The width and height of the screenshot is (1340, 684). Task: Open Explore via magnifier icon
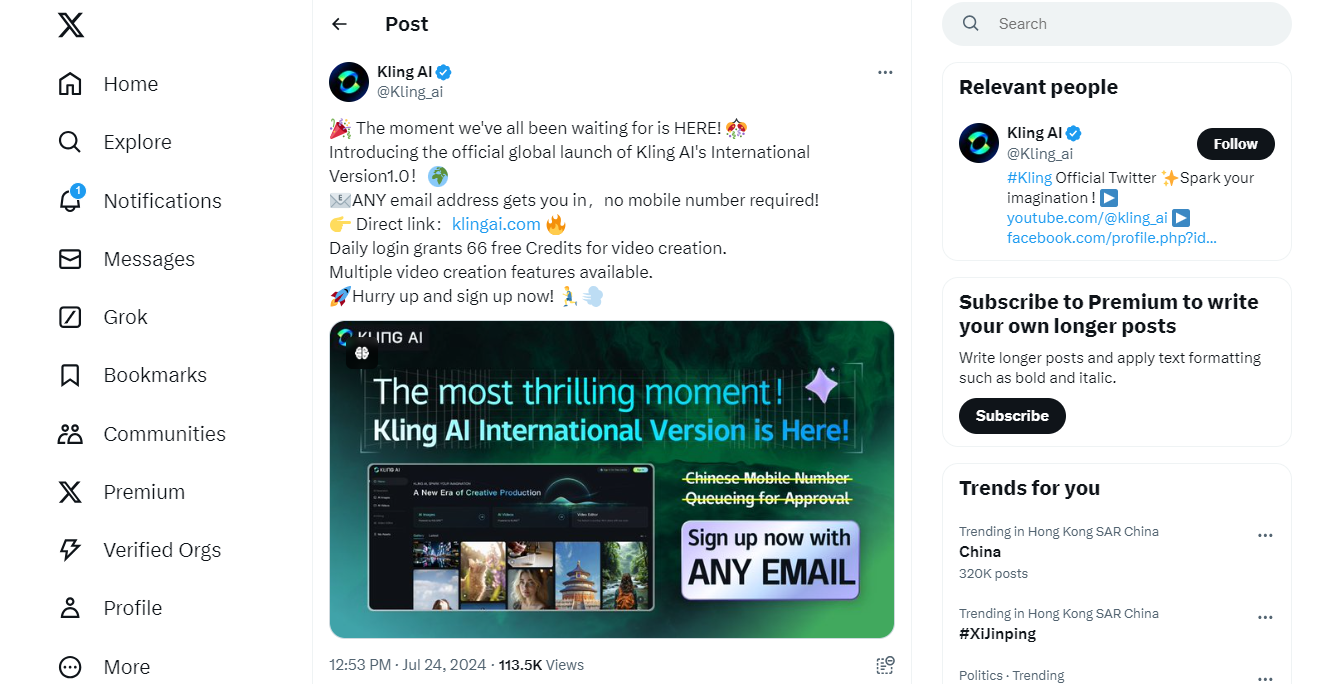point(70,142)
